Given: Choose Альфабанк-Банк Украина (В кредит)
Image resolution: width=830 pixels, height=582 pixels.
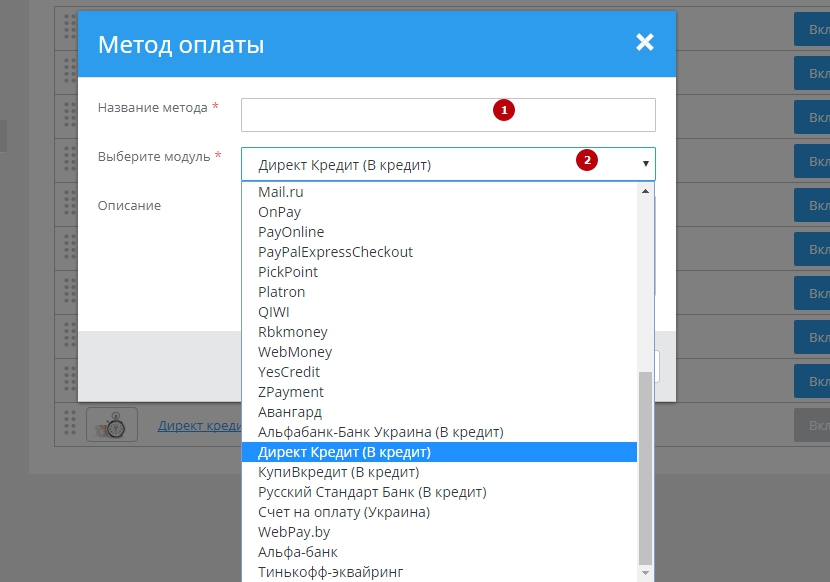Looking at the screenshot, I should click(439, 432).
